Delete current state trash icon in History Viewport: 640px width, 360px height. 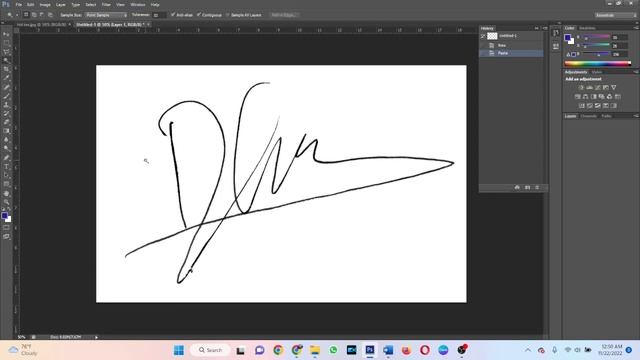coord(537,187)
